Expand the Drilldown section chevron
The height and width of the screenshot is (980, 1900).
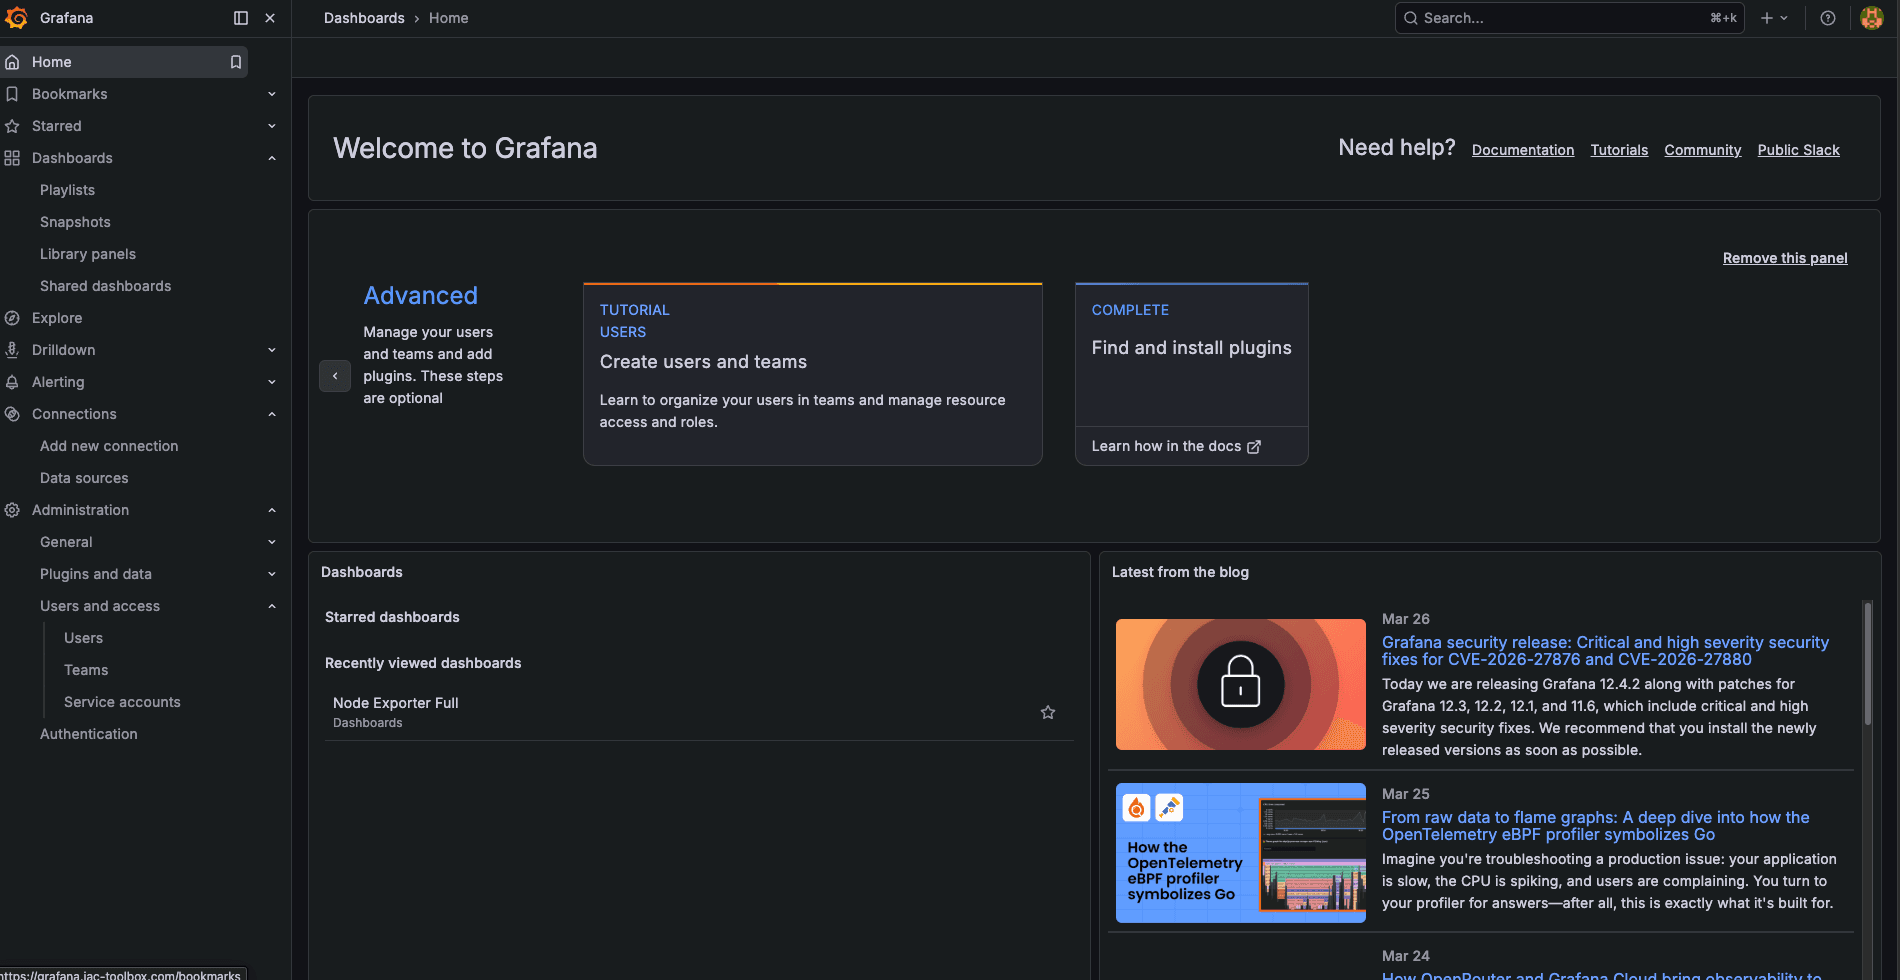pos(272,350)
